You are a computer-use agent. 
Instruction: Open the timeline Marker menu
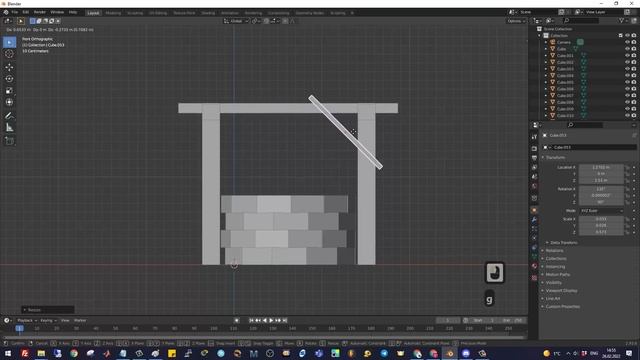pos(80,320)
